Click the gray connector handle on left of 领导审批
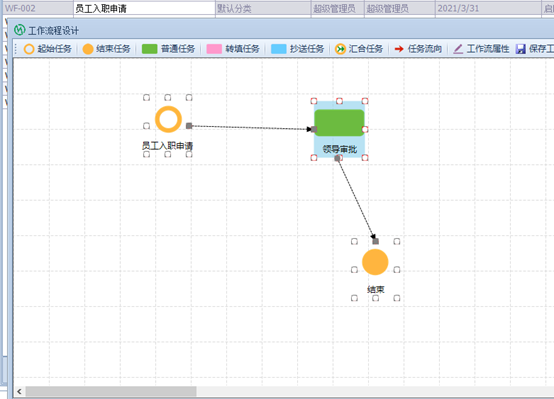Viewport: 554px width, 399px height. (x=314, y=129)
